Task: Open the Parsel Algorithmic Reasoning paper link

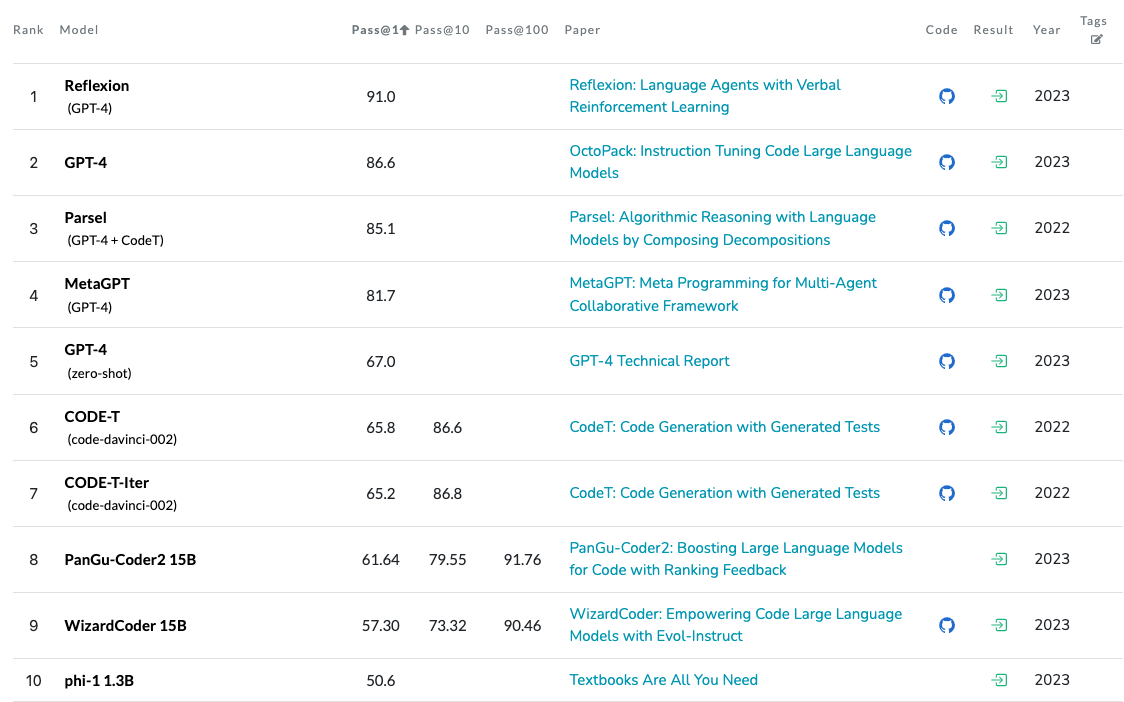Action: (723, 228)
